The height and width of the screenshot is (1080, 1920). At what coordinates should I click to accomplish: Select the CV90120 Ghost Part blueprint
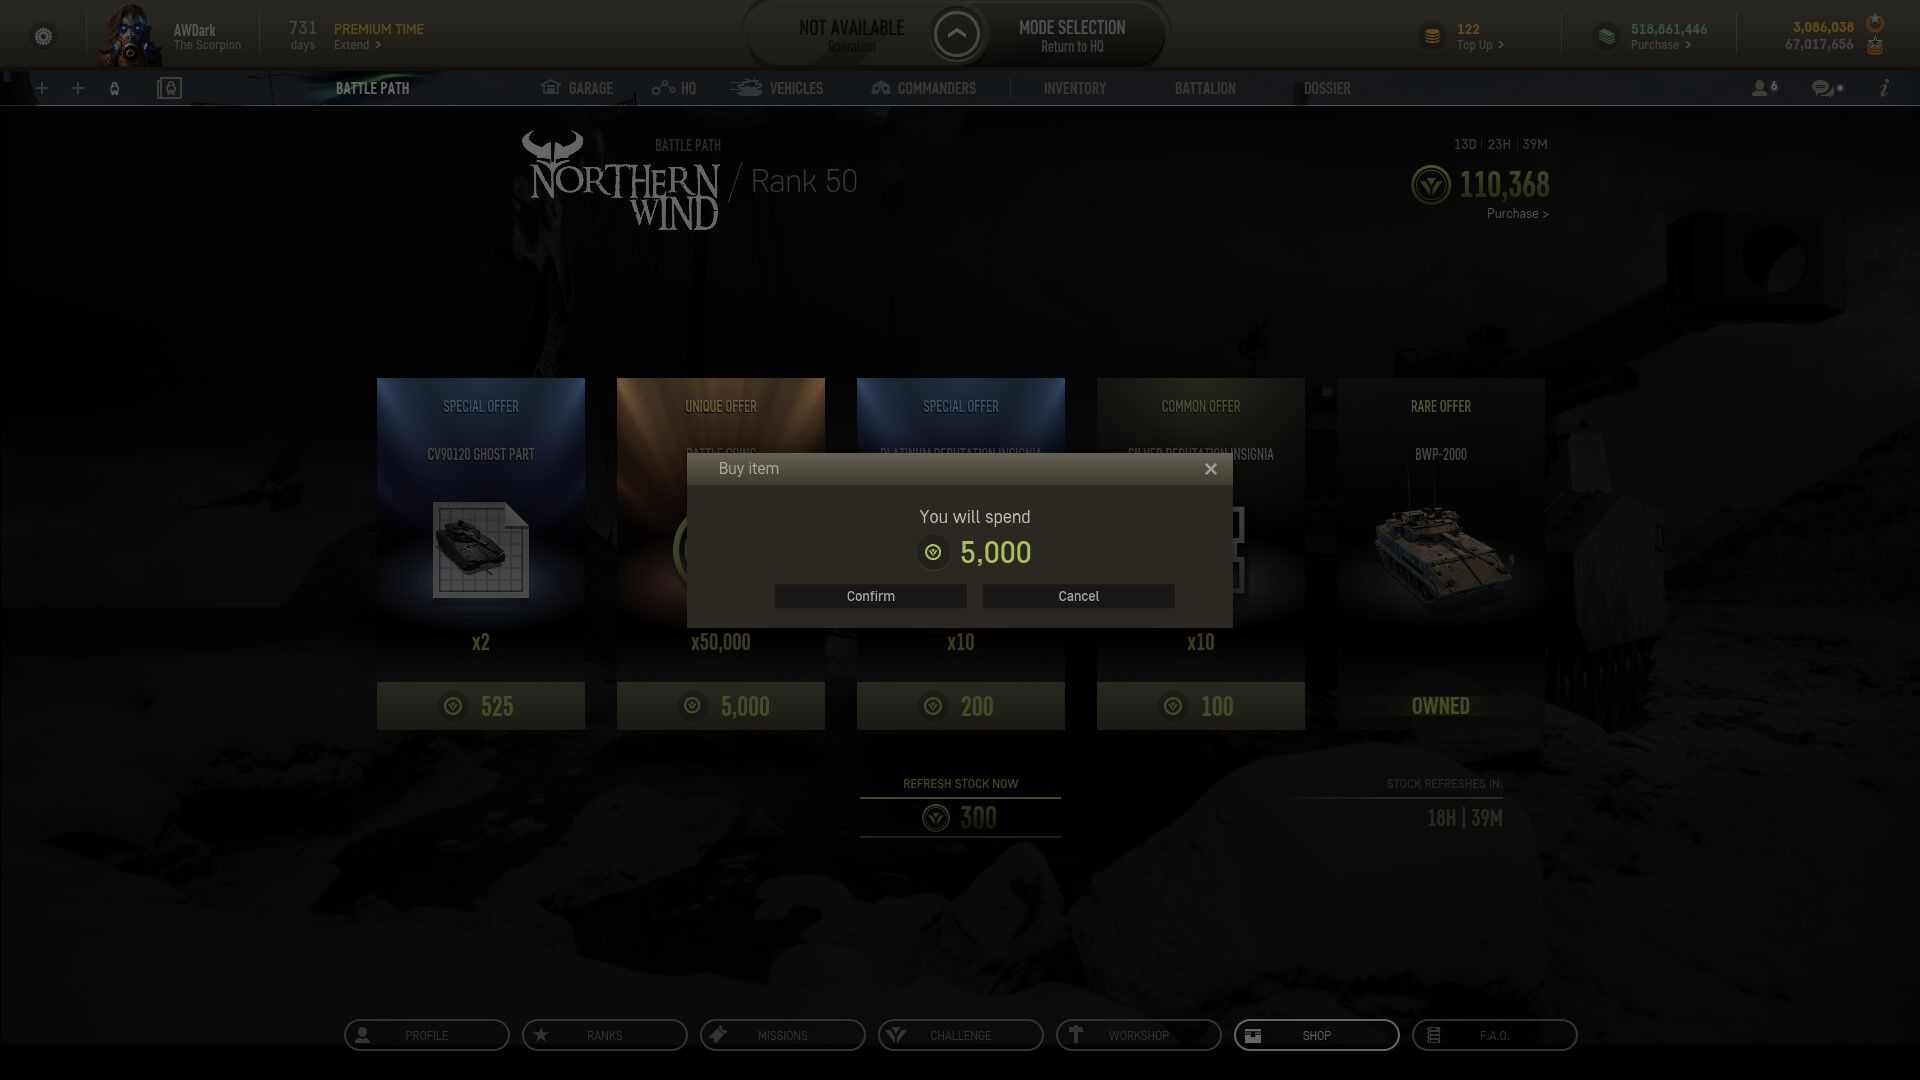coord(481,550)
